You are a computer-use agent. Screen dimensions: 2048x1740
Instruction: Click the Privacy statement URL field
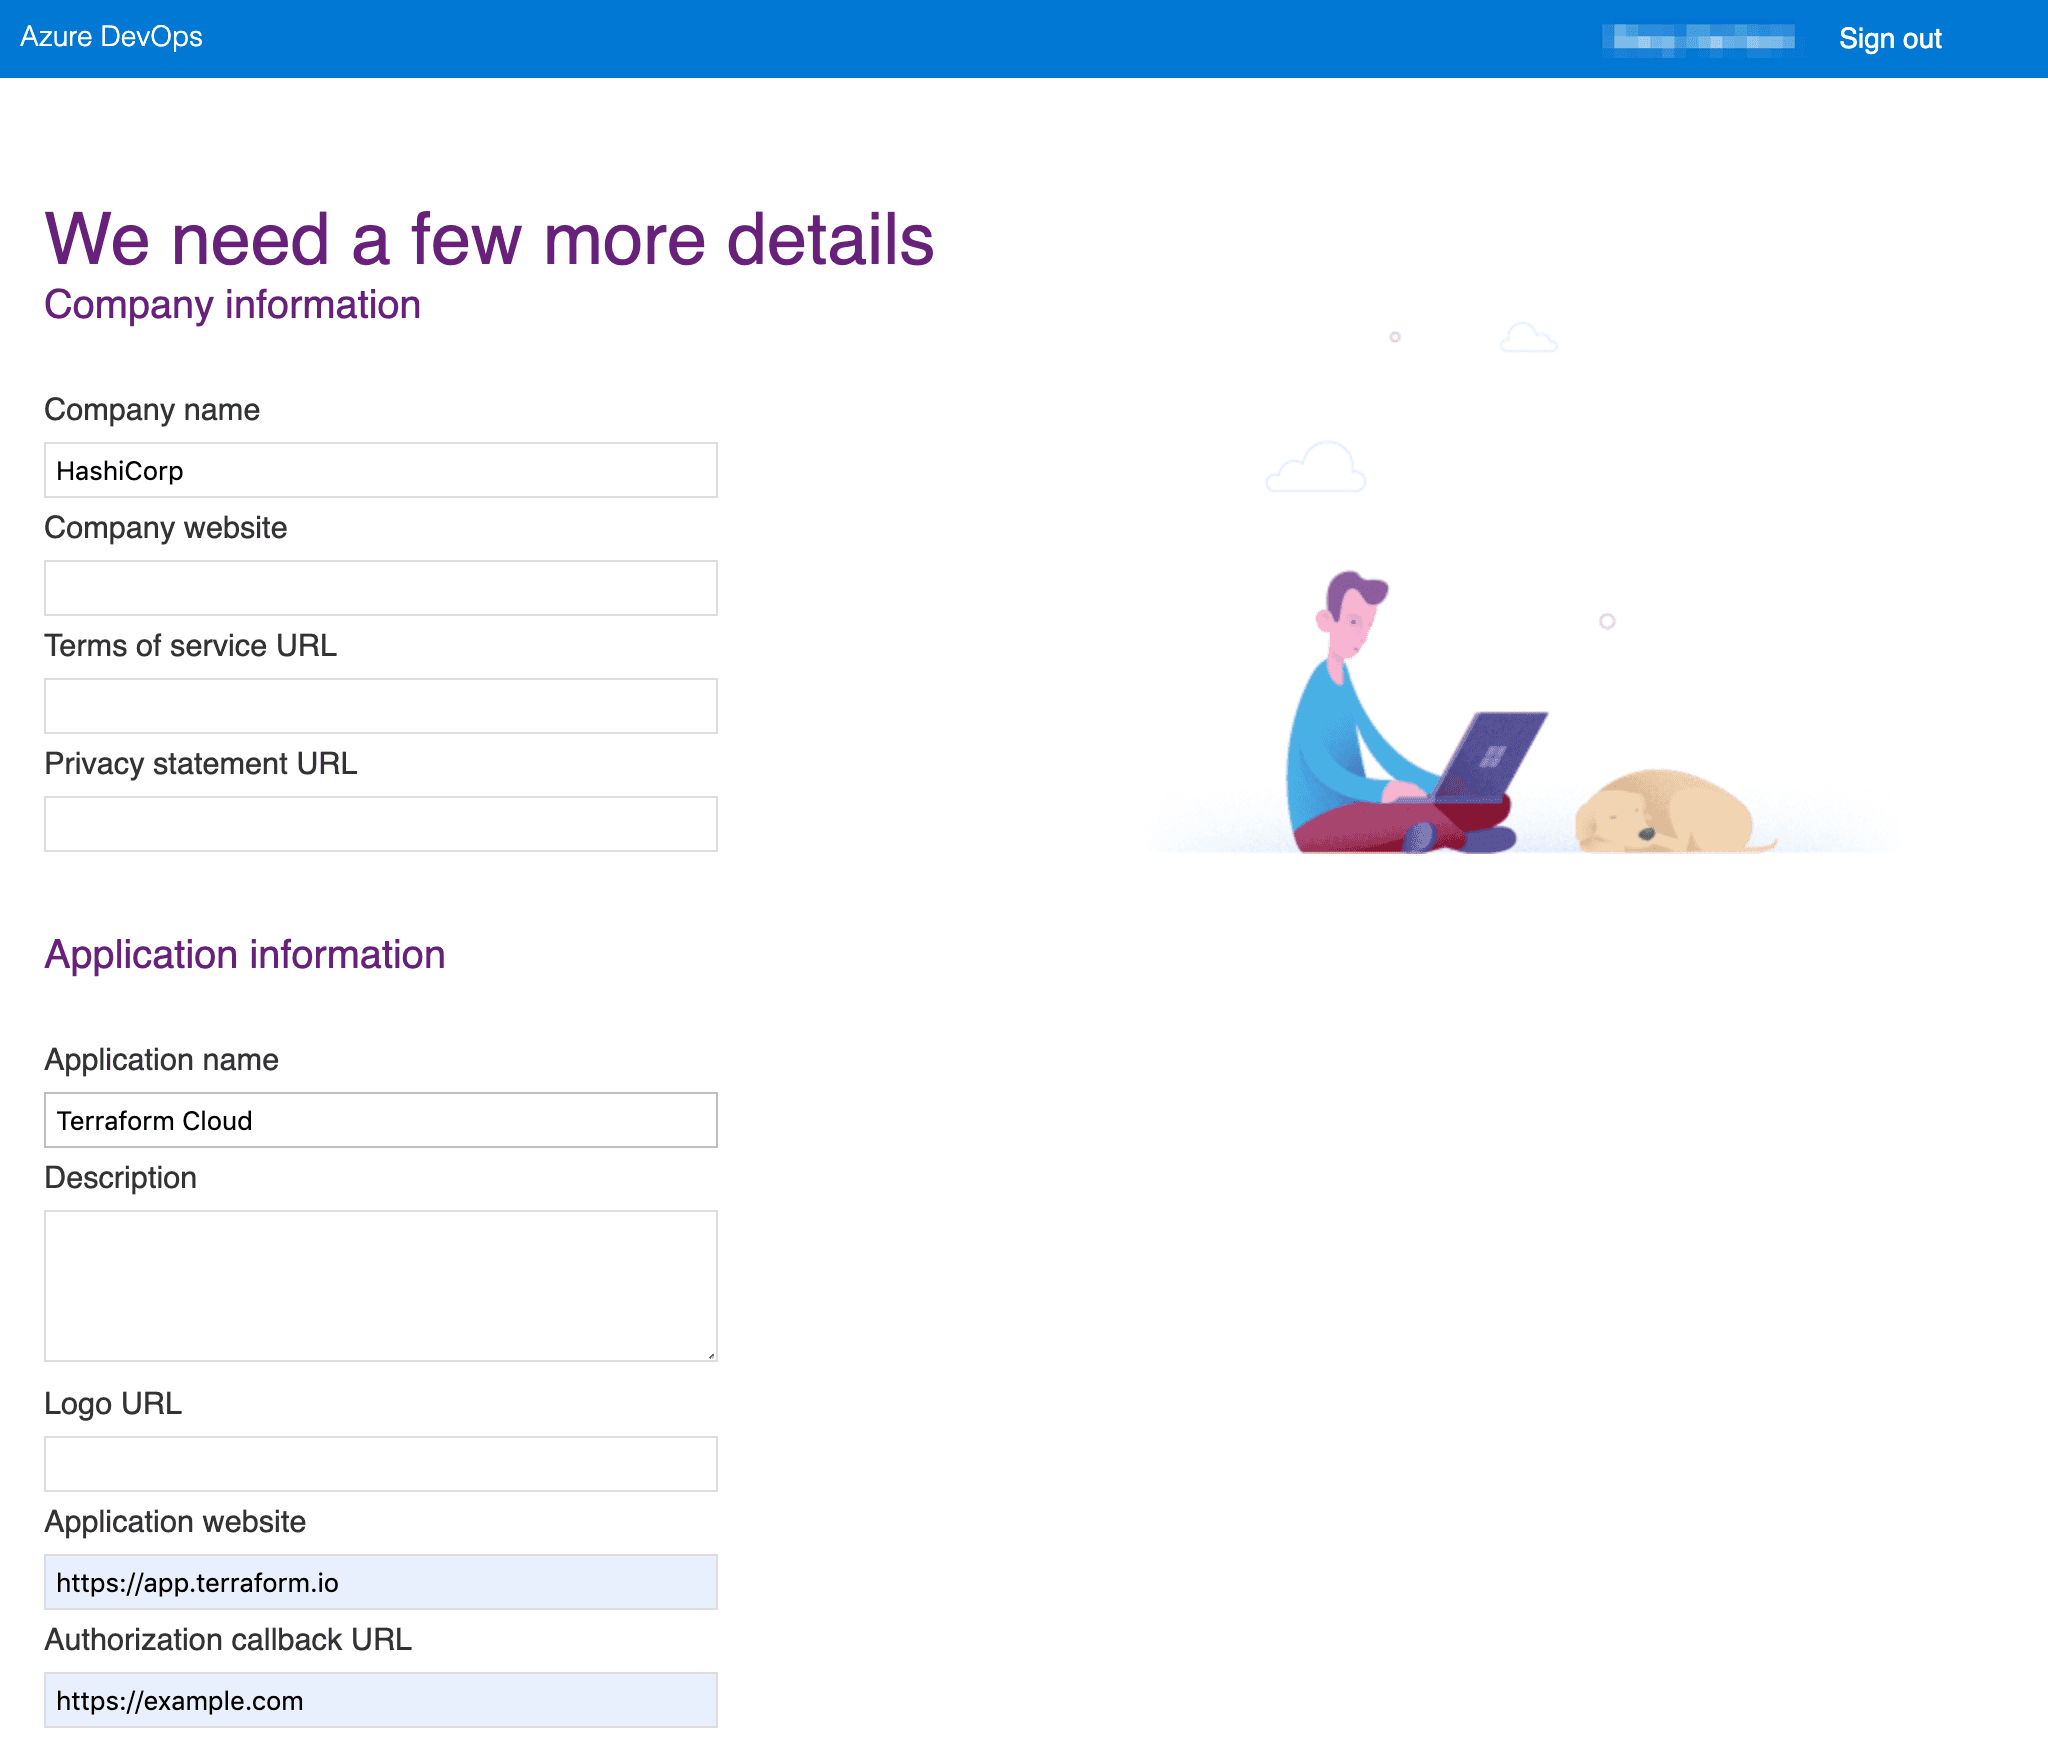coord(380,823)
